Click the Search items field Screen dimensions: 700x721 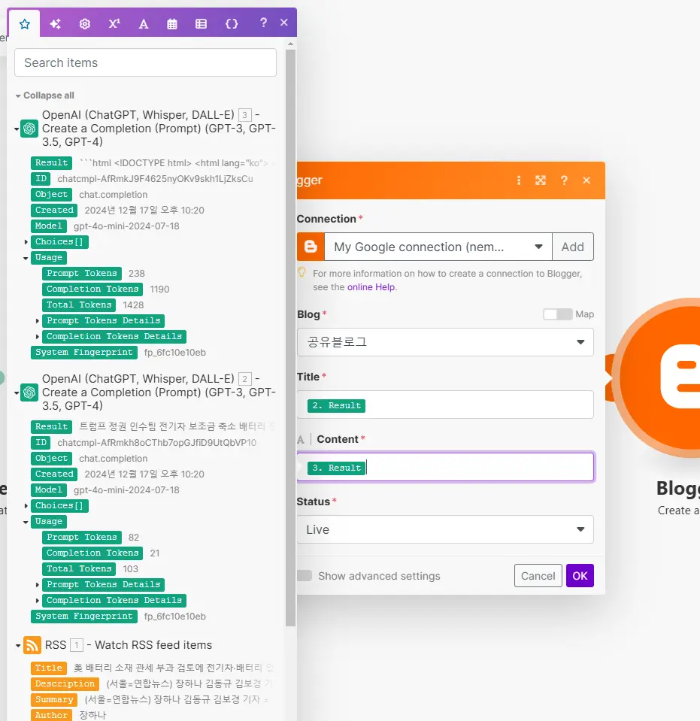point(145,63)
